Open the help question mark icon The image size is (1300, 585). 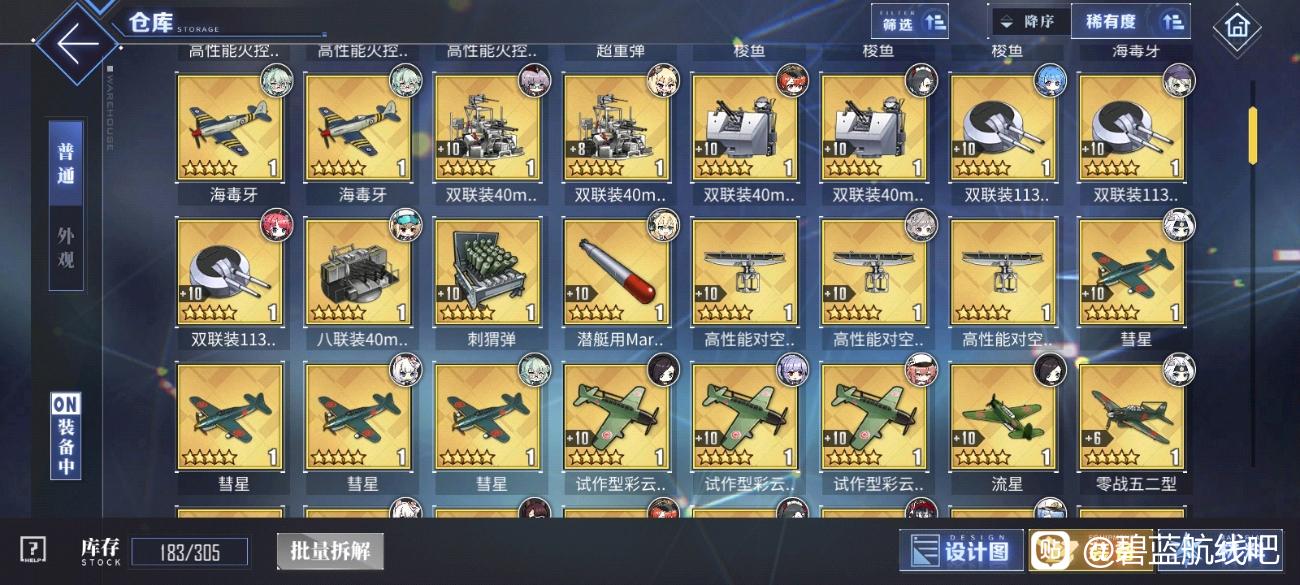pos(33,549)
